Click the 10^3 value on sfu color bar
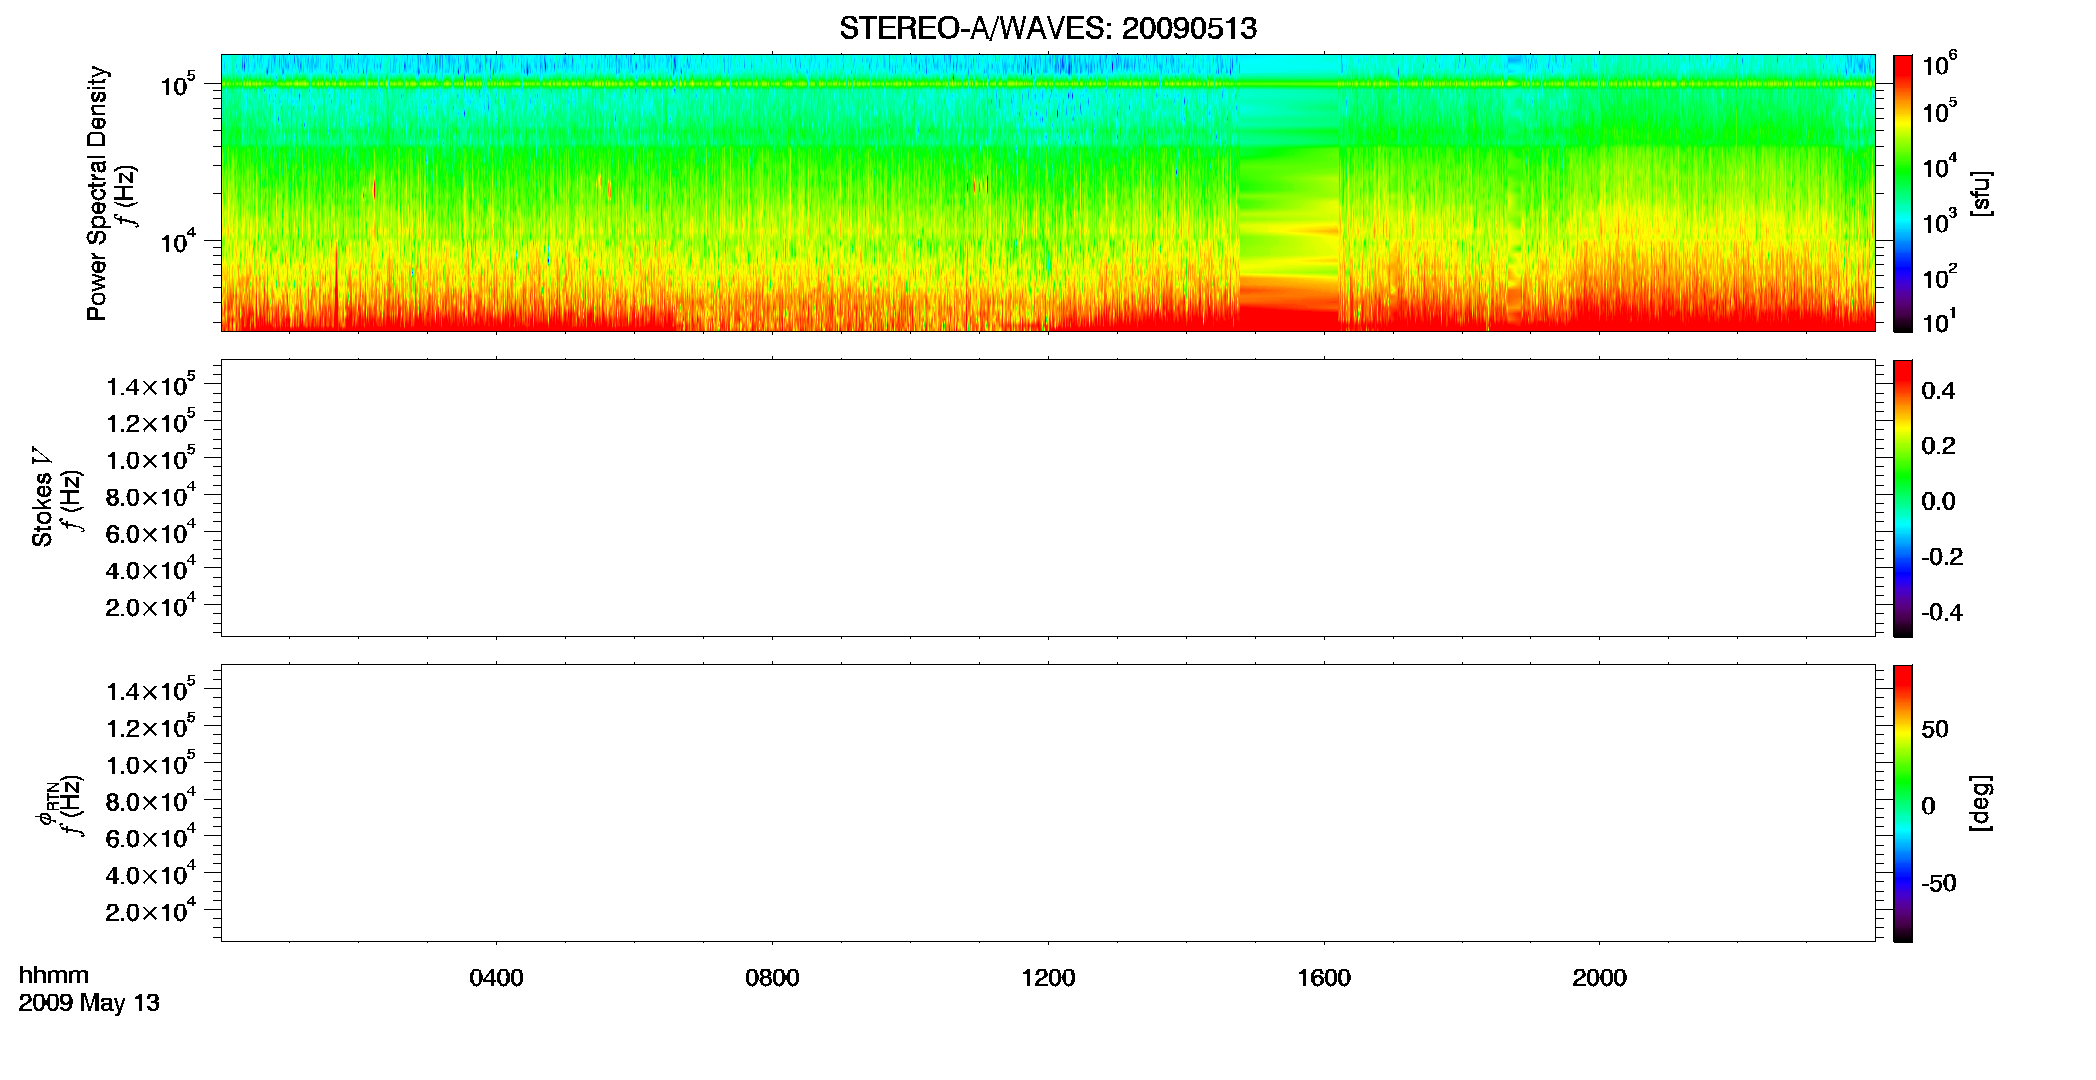This screenshot has width=2096, height=1080. [1939, 220]
